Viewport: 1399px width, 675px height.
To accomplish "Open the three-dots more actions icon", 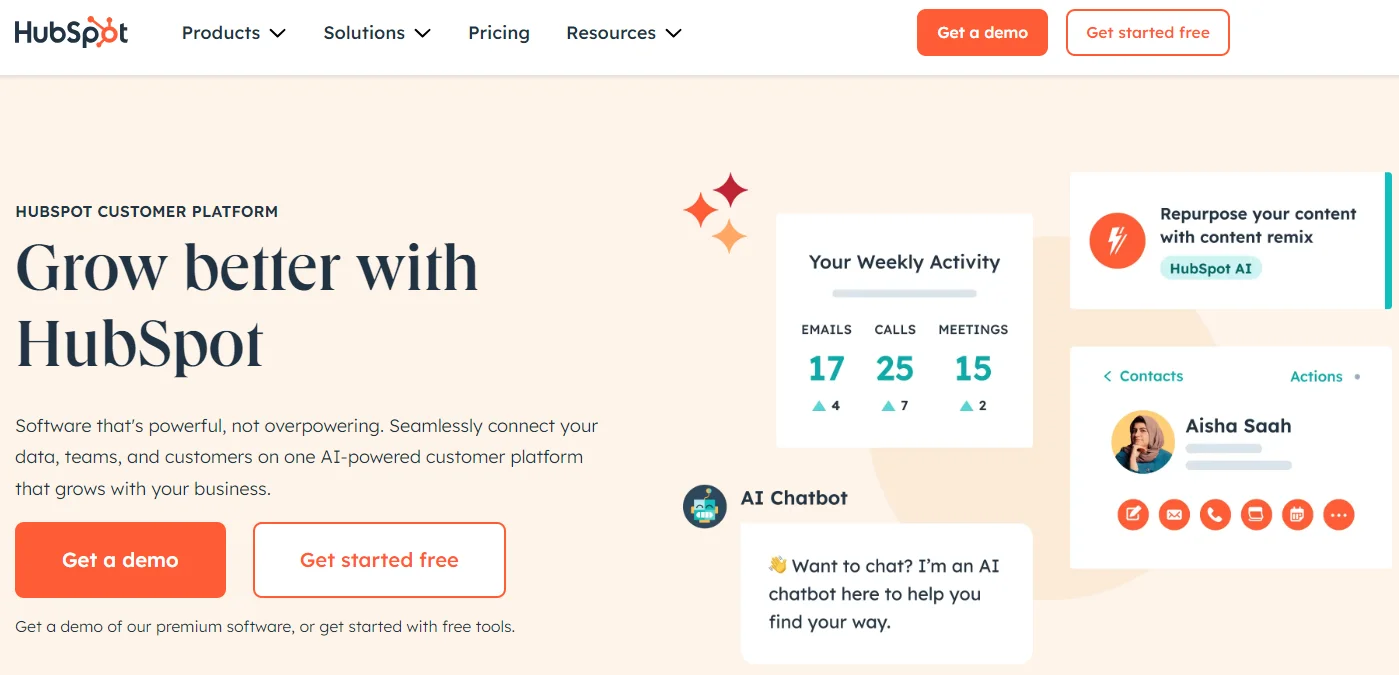I will pyautogui.click(x=1338, y=515).
